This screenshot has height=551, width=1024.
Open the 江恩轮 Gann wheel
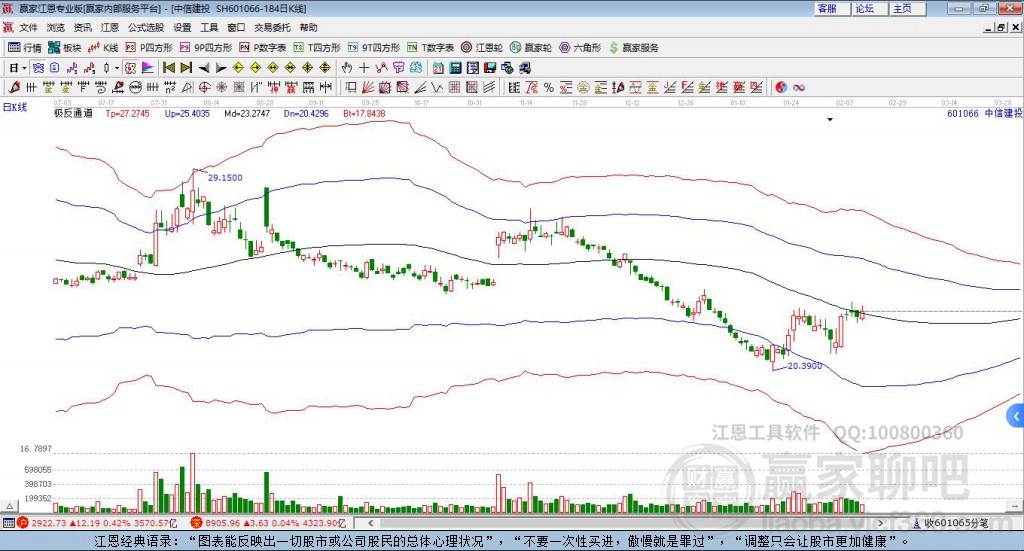click(482, 48)
